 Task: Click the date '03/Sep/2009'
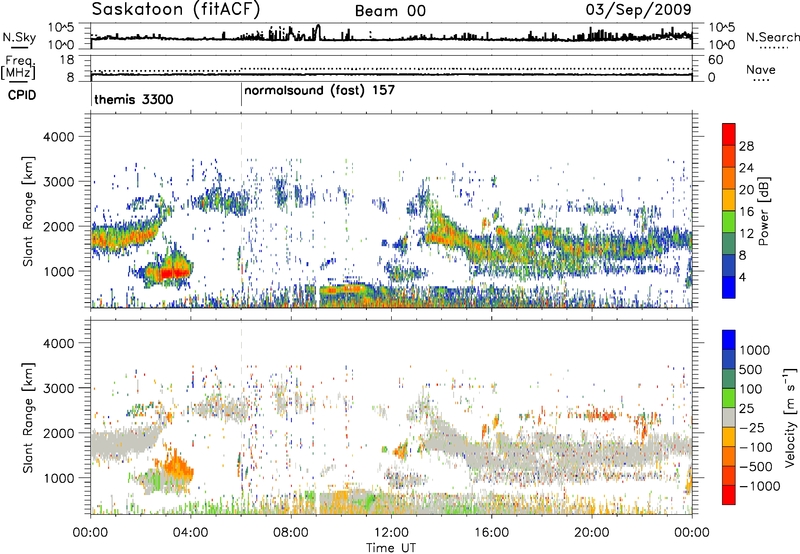pyautogui.click(x=639, y=10)
